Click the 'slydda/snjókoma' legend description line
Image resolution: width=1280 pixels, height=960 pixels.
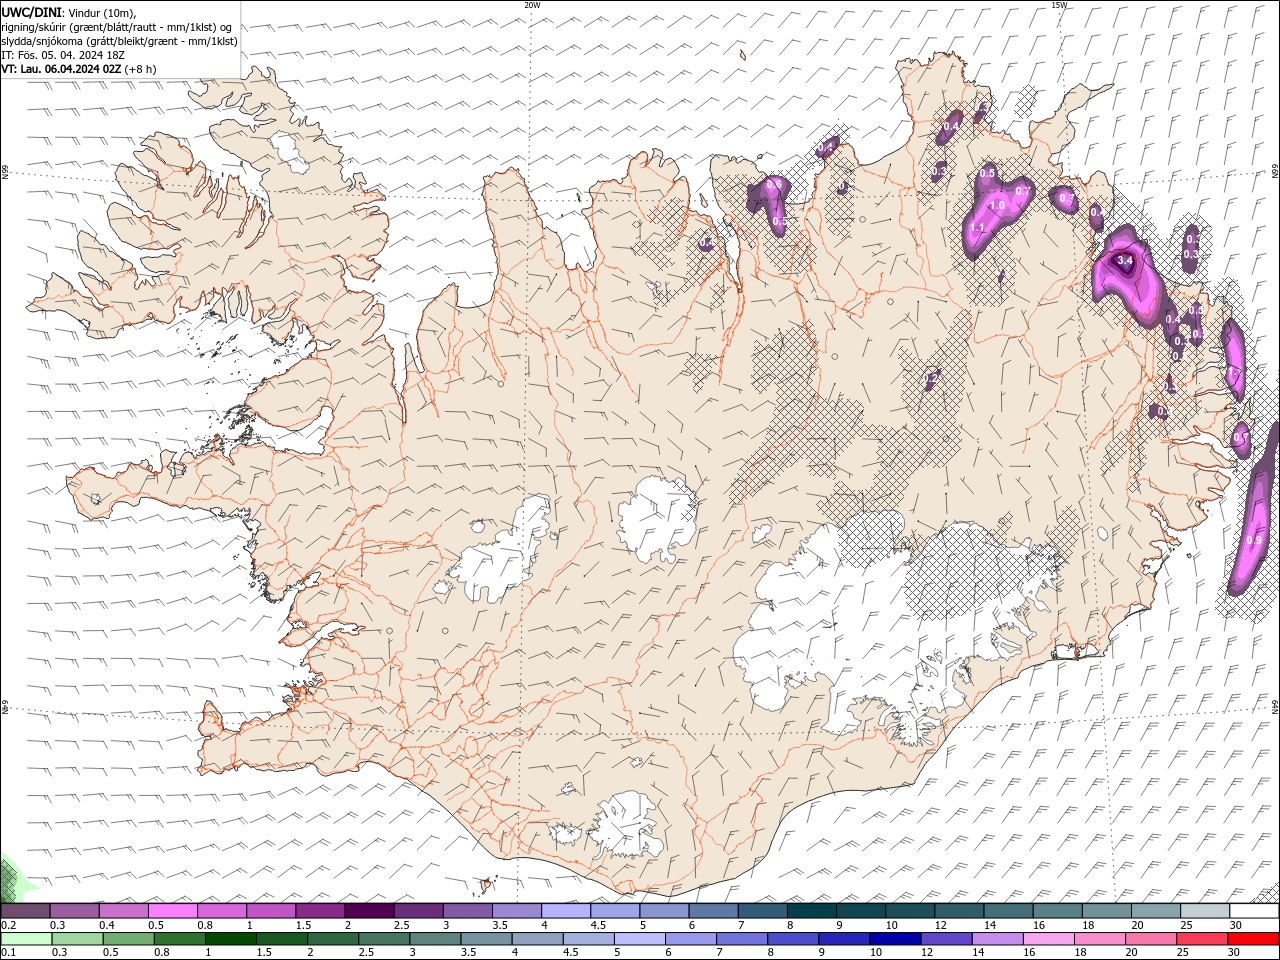coord(119,41)
